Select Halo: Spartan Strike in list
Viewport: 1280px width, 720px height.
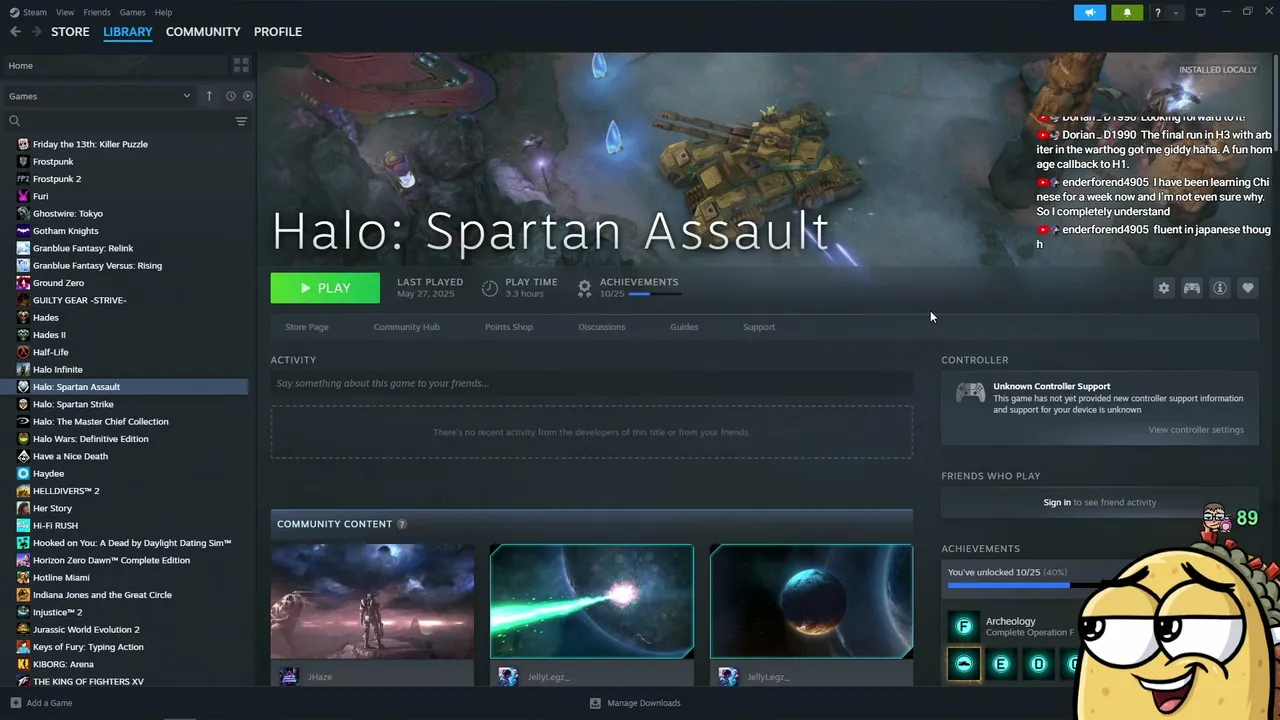[x=73, y=404]
